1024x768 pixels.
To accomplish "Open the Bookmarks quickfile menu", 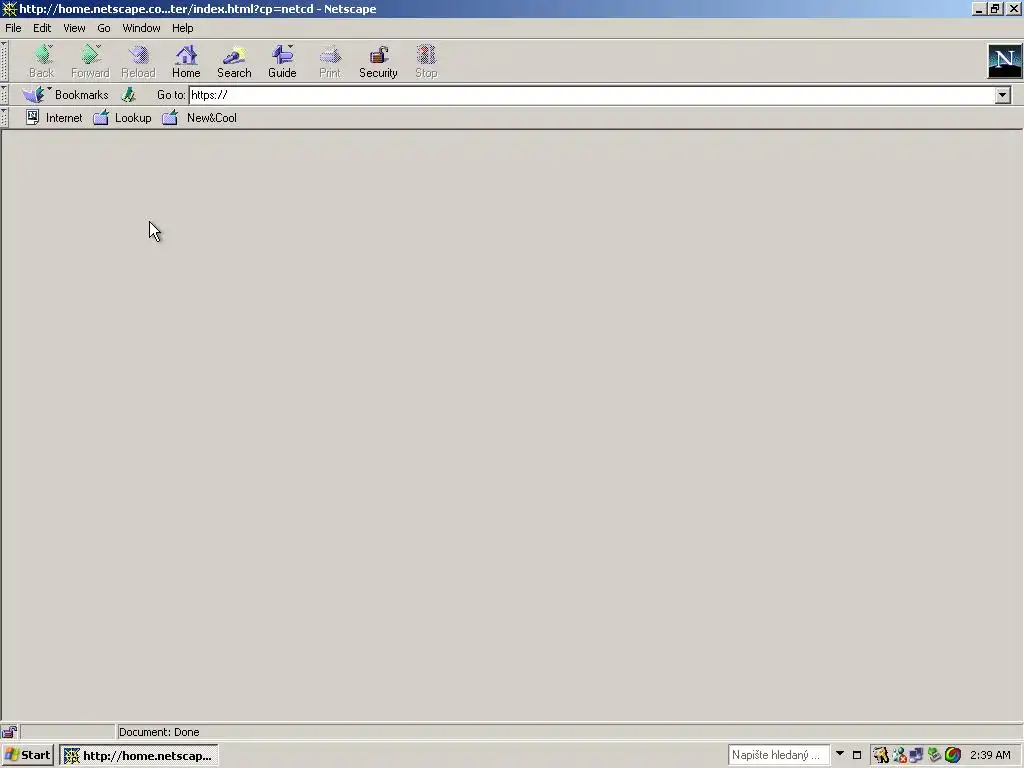I will click(65, 95).
